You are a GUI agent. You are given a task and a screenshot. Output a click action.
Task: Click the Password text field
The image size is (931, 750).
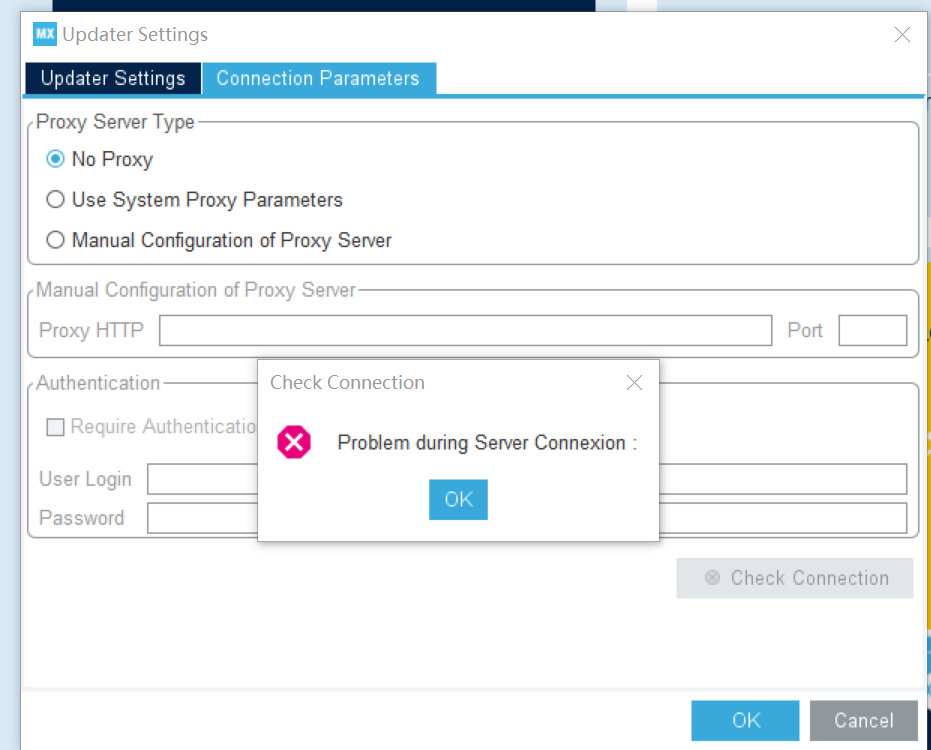pyautogui.click(x=527, y=518)
